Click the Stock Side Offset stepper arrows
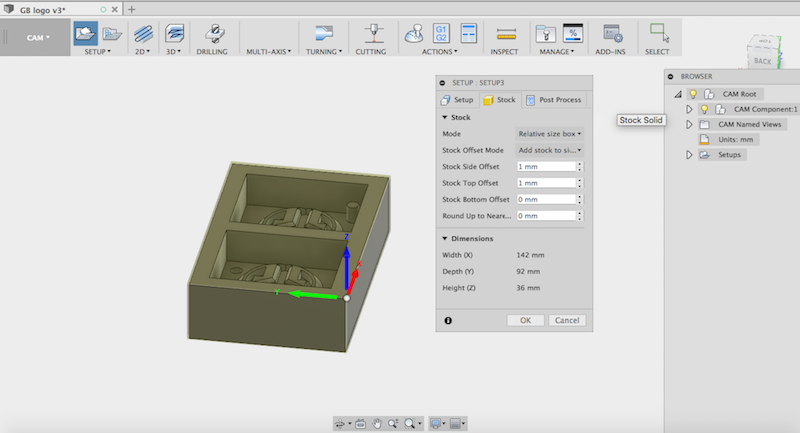The height and width of the screenshot is (433, 800). point(580,167)
